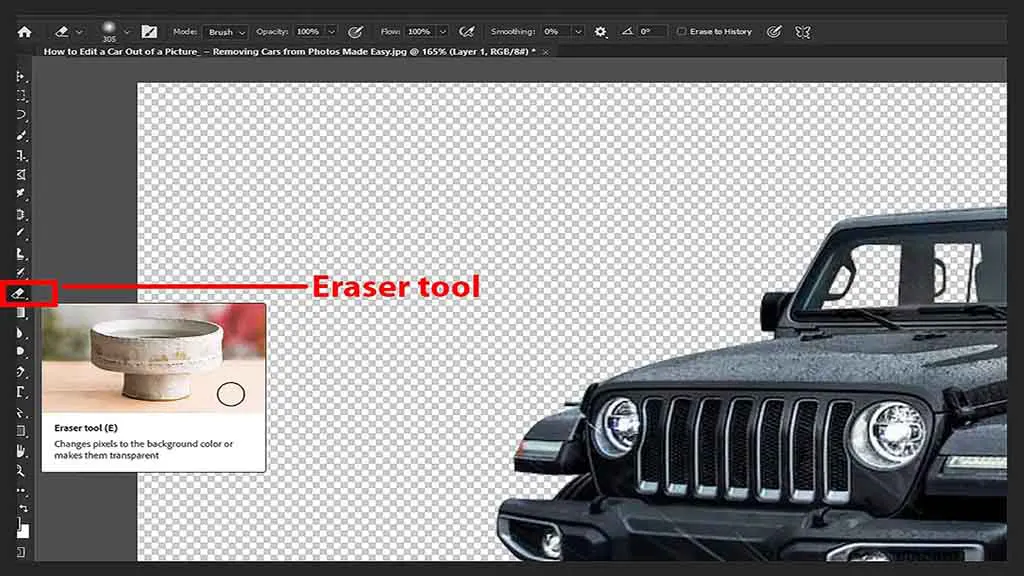Open the foreground/background color swatch

(22, 528)
